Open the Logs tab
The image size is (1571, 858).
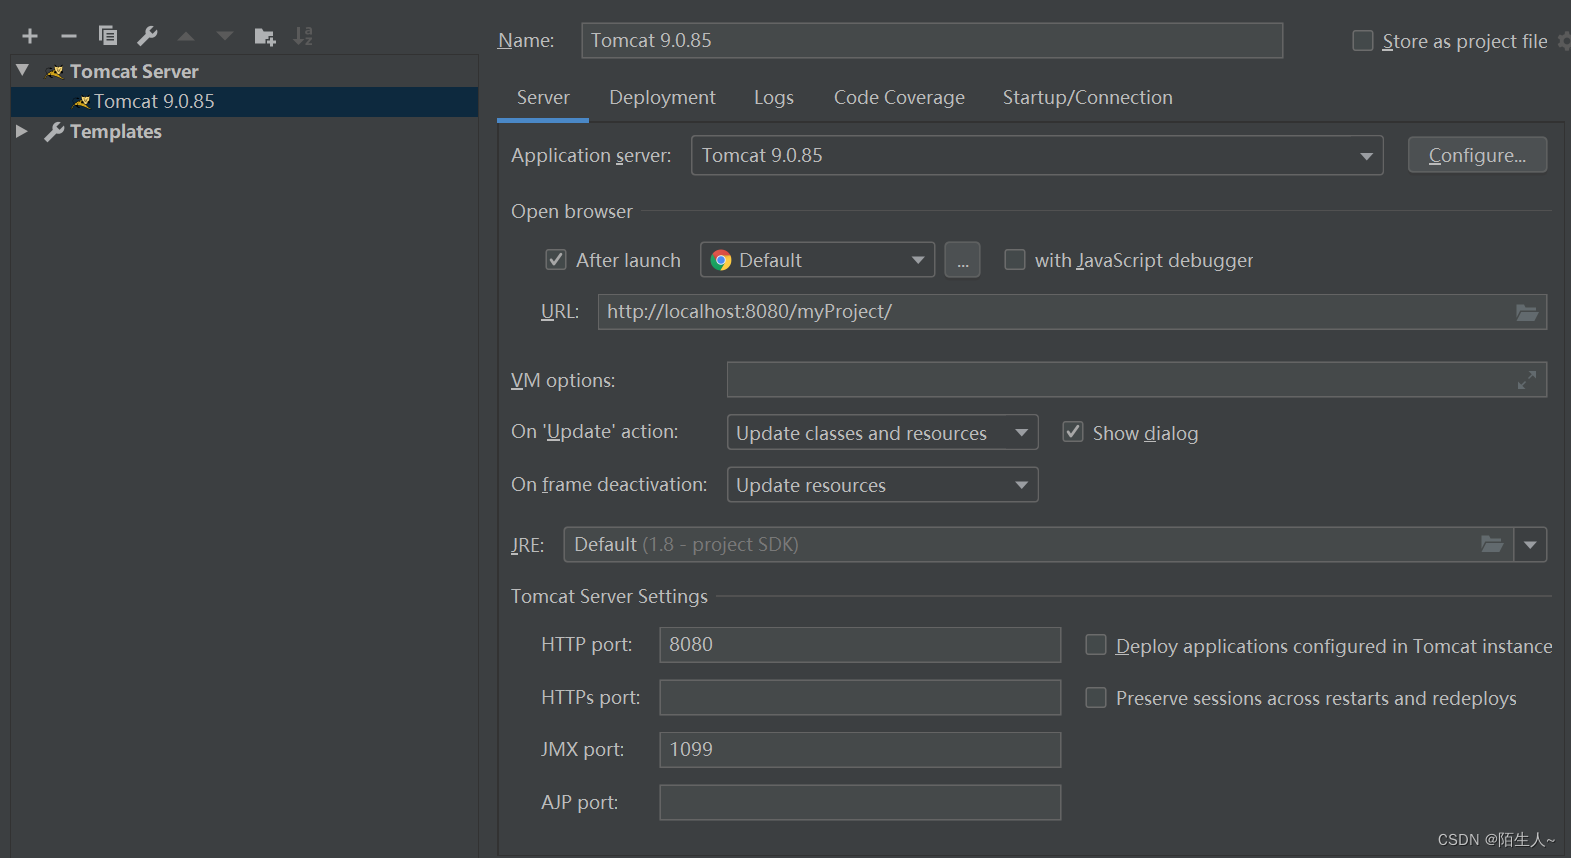click(774, 98)
